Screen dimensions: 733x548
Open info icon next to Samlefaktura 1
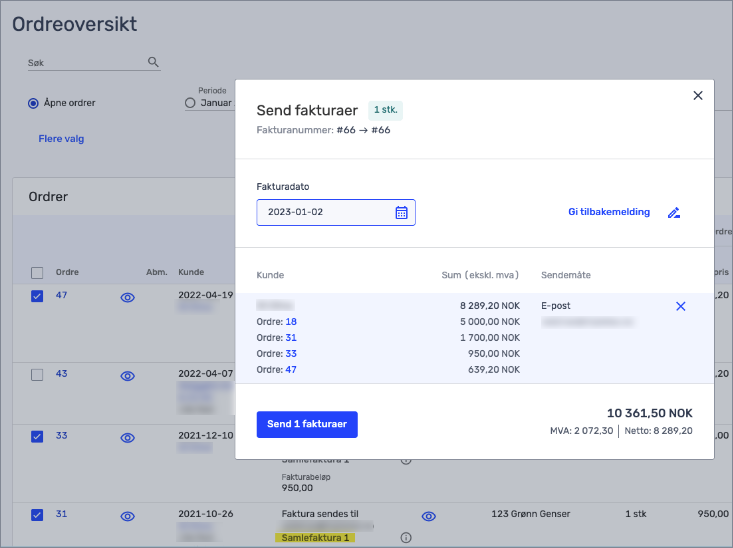tap(406, 538)
